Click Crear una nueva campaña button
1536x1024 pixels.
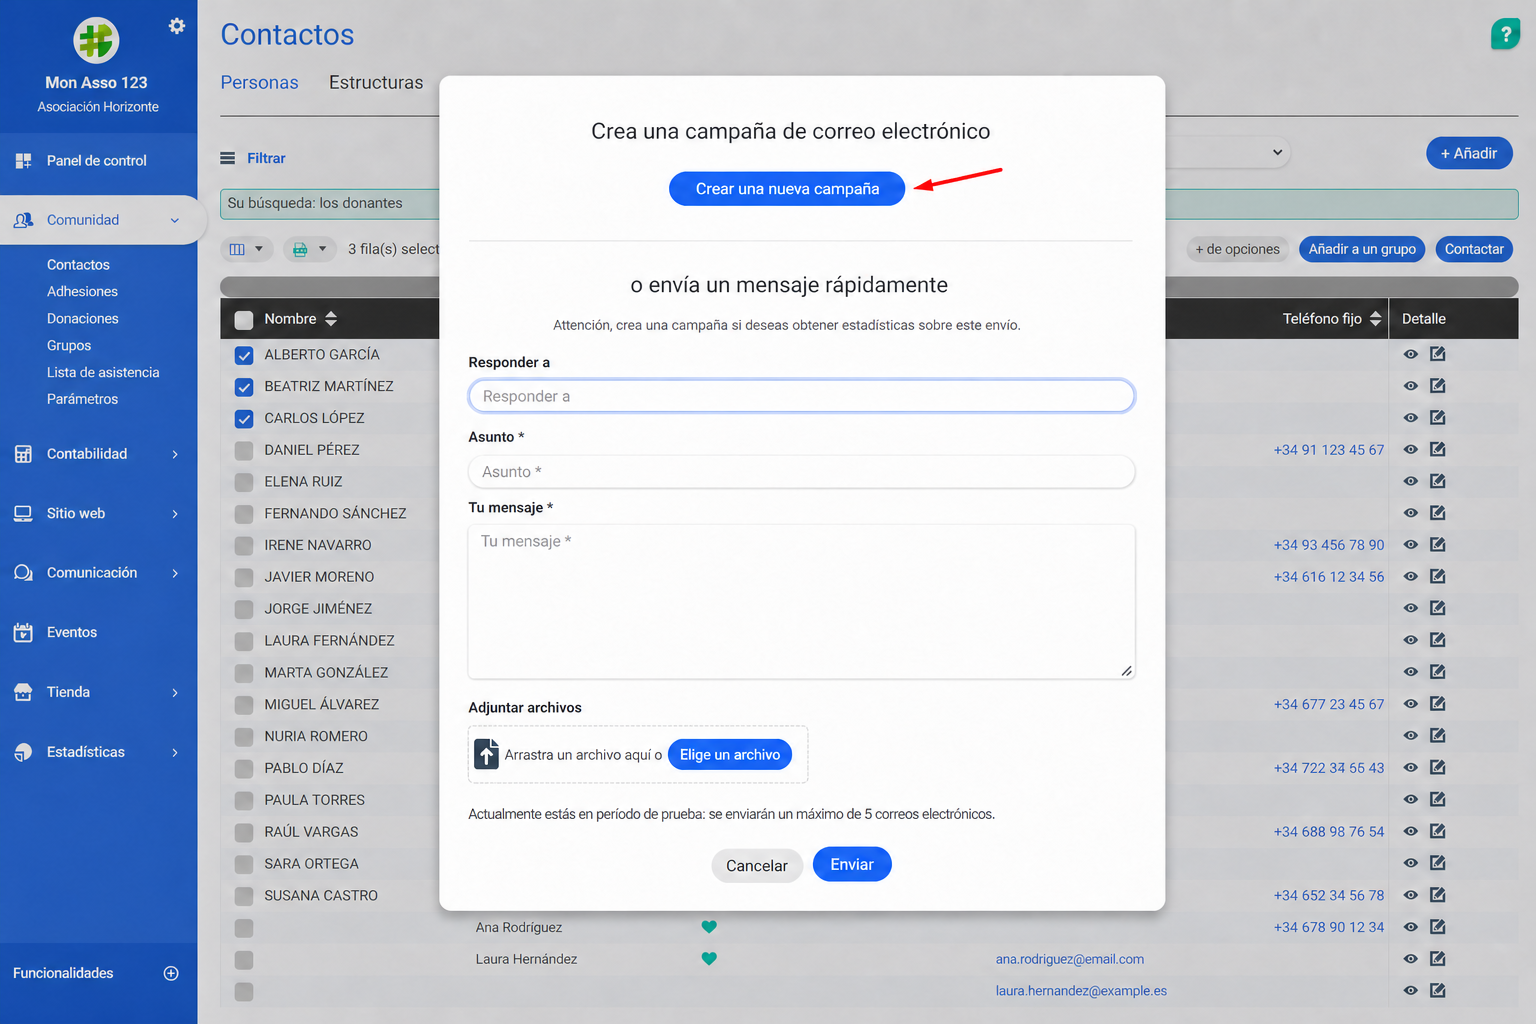[x=787, y=189]
